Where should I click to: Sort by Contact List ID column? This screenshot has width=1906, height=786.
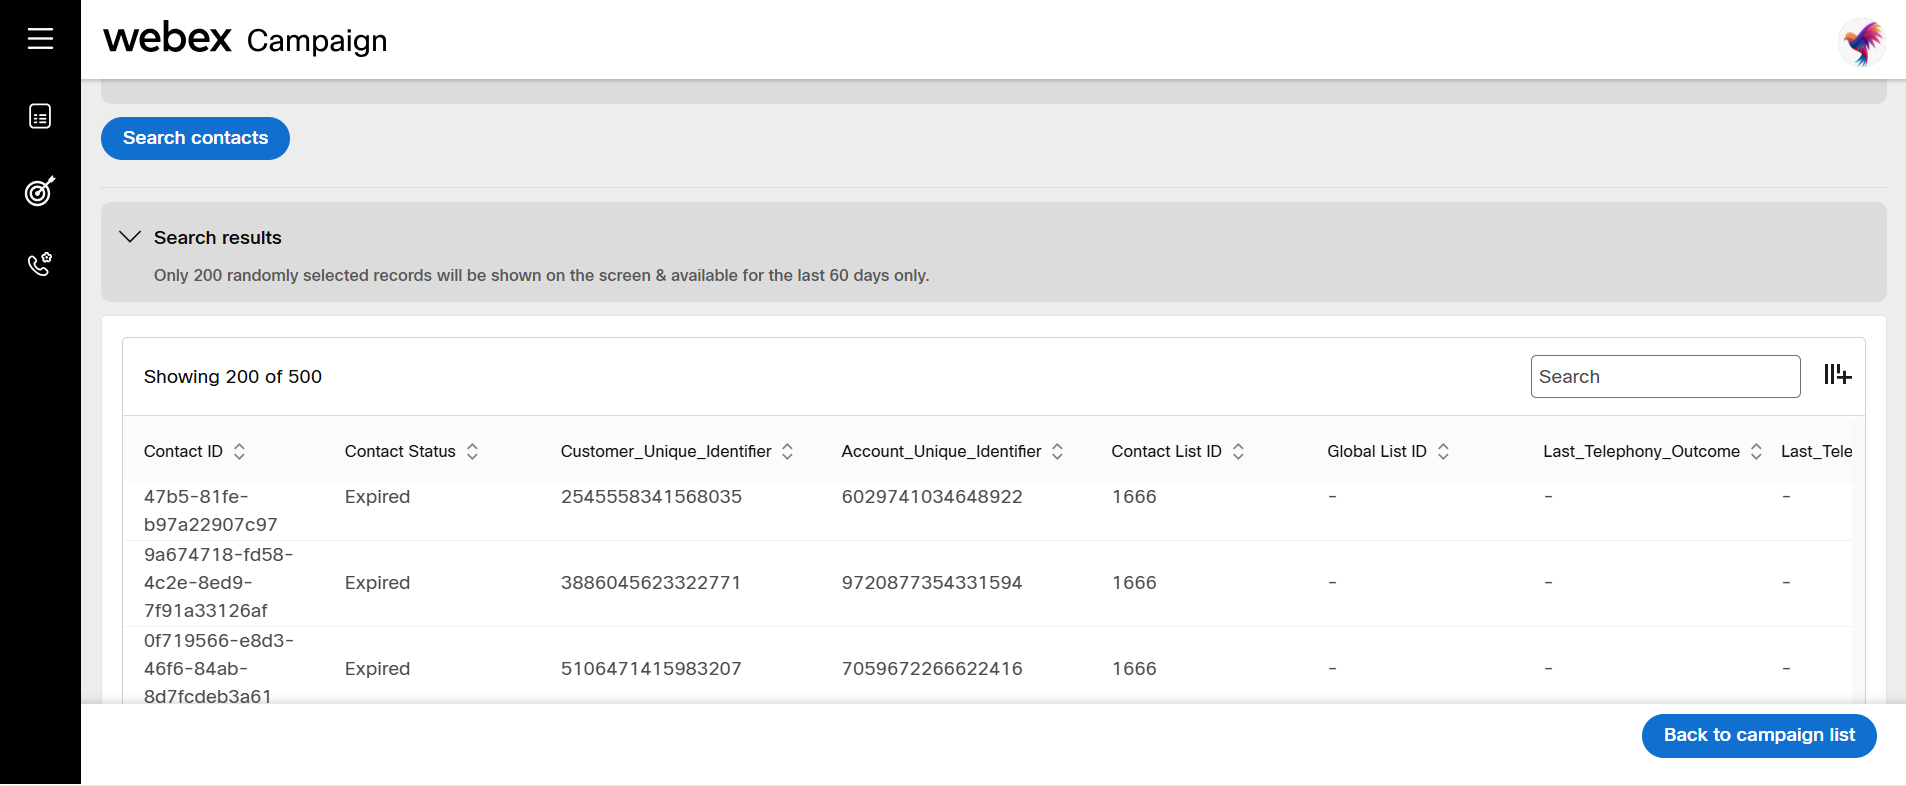pyautogui.click(x=1238, y=451)
